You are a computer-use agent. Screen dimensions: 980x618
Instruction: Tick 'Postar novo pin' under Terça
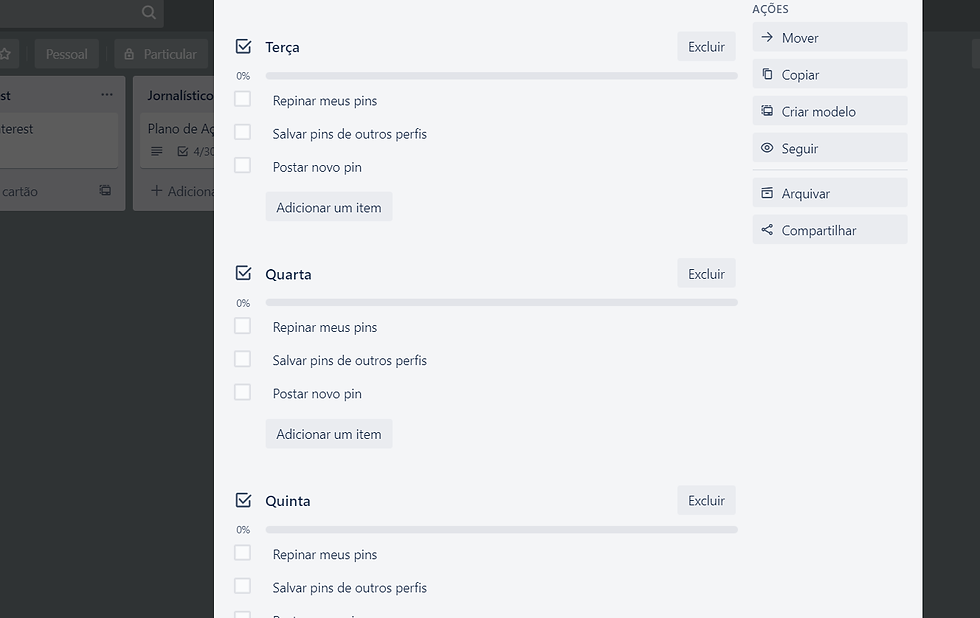point(242,166)
